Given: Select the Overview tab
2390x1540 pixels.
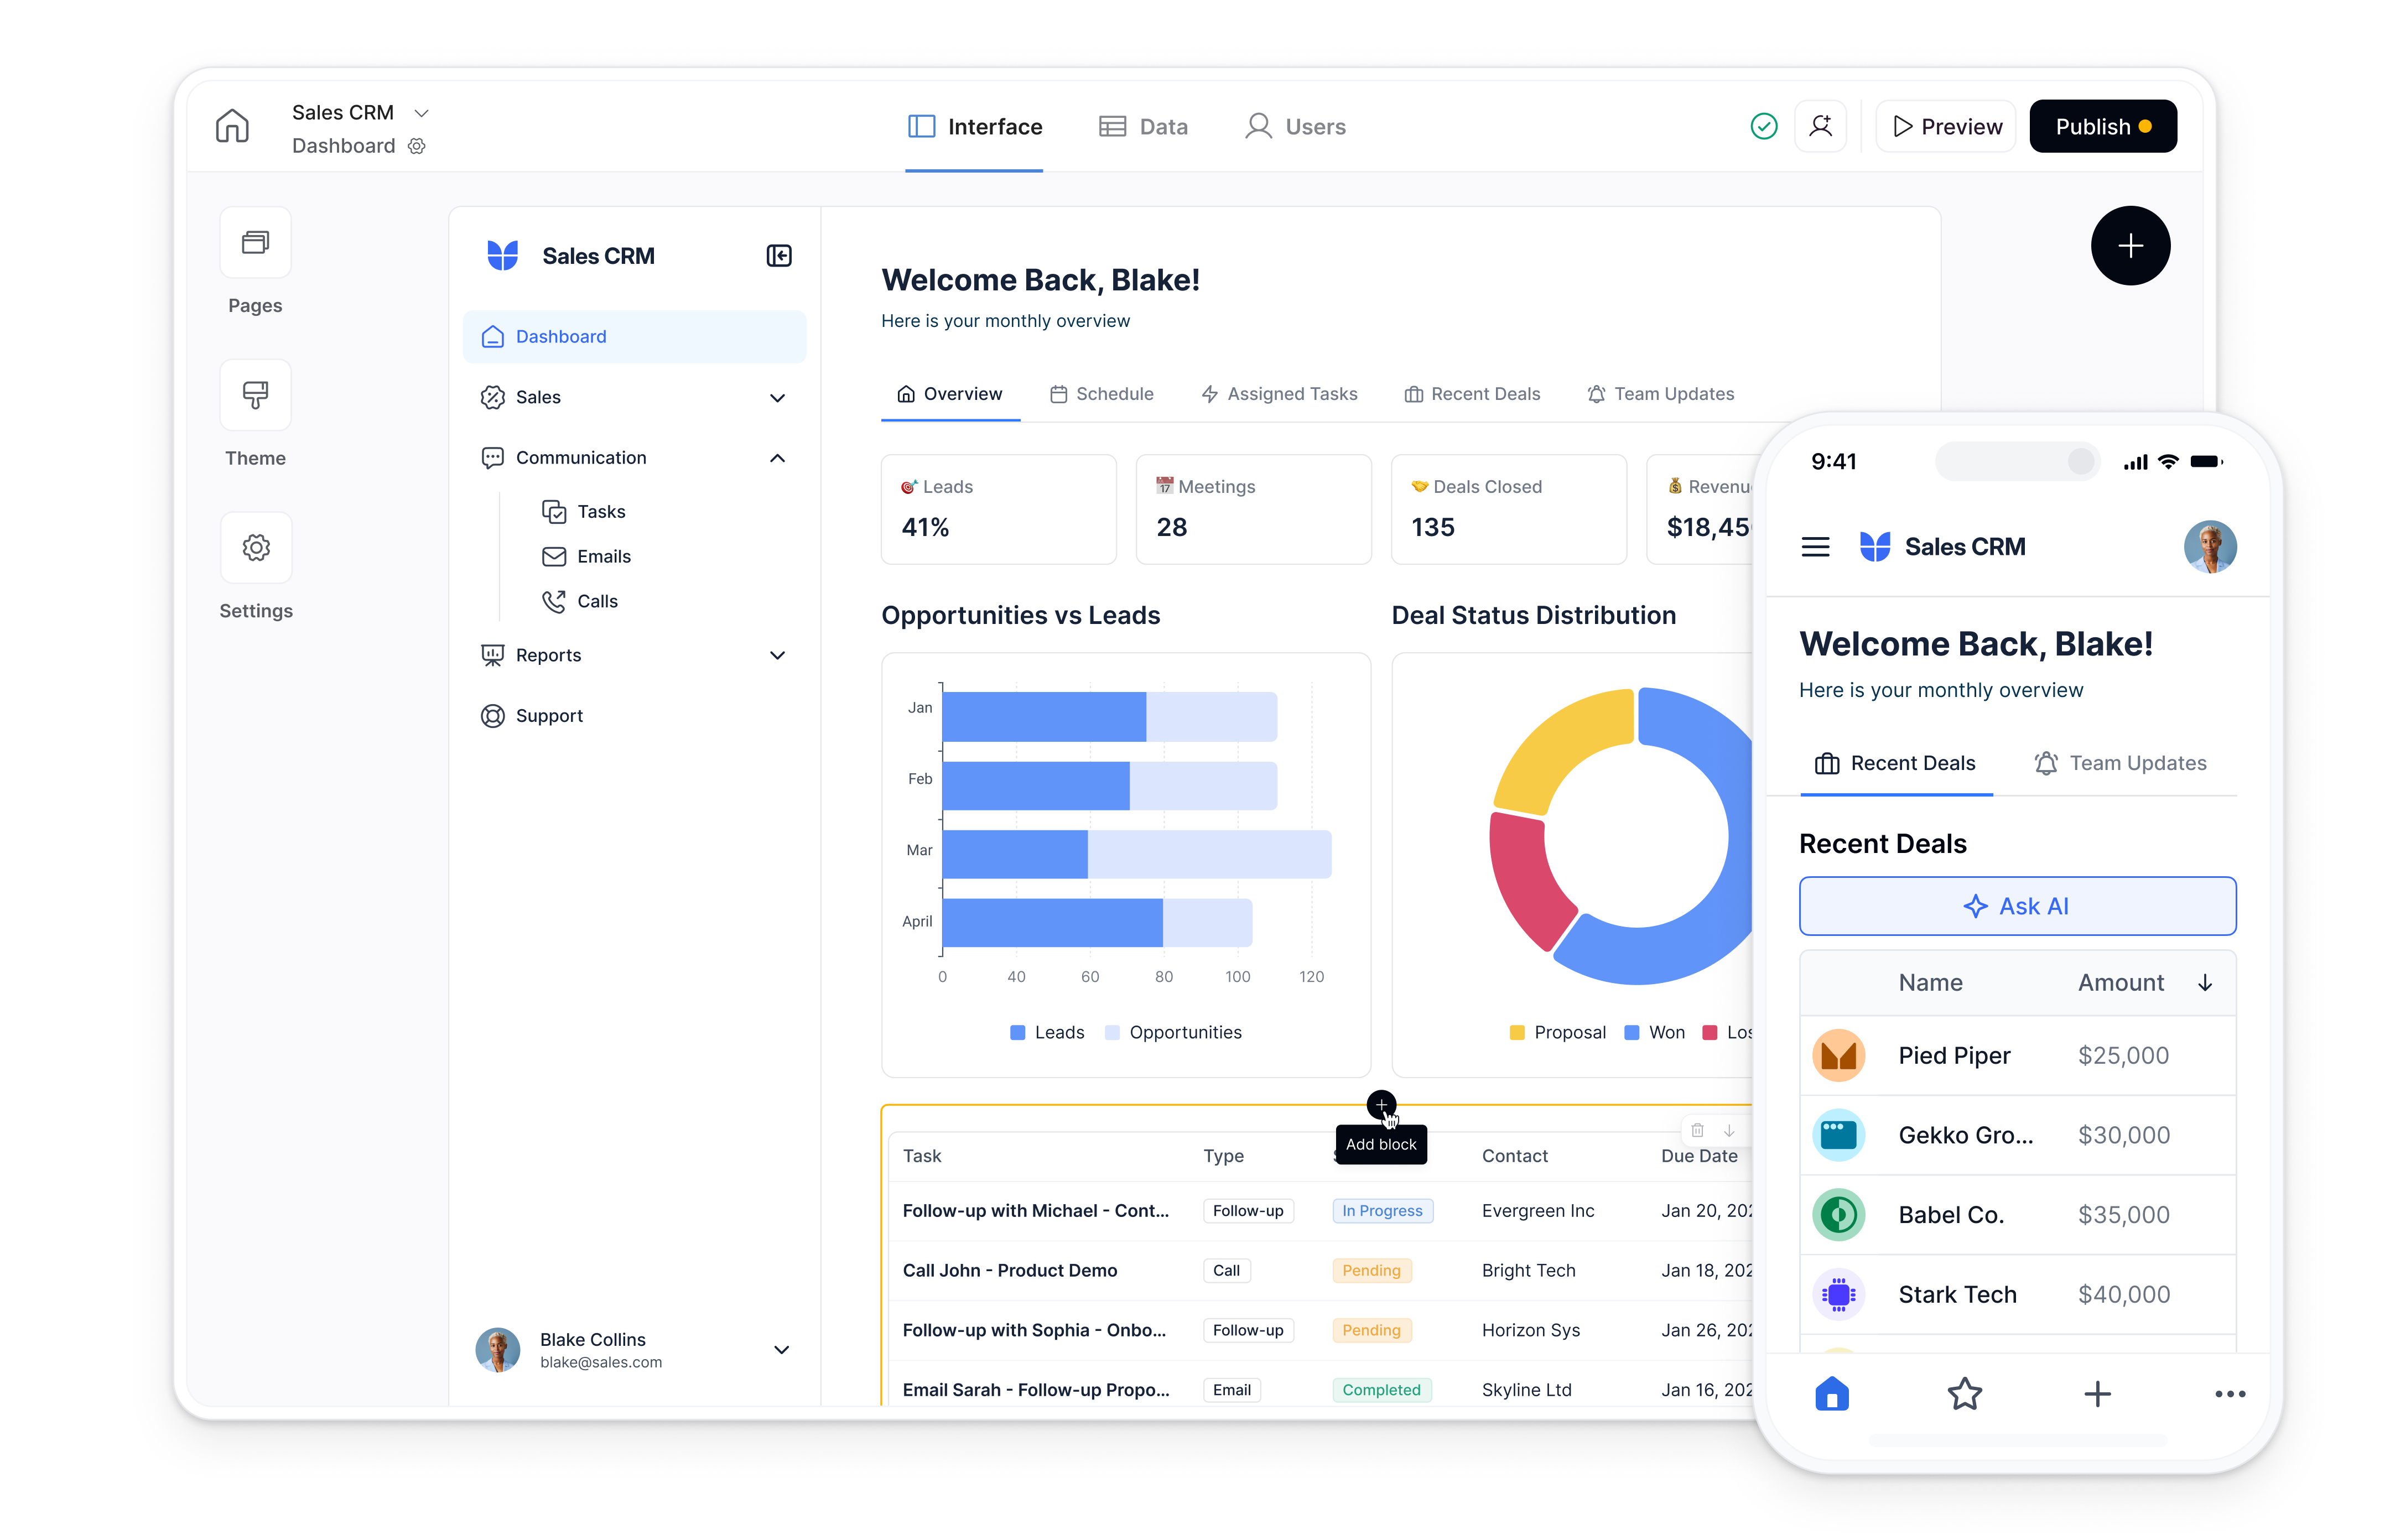Looking at the screenshot, I should [x=949, y=394].
